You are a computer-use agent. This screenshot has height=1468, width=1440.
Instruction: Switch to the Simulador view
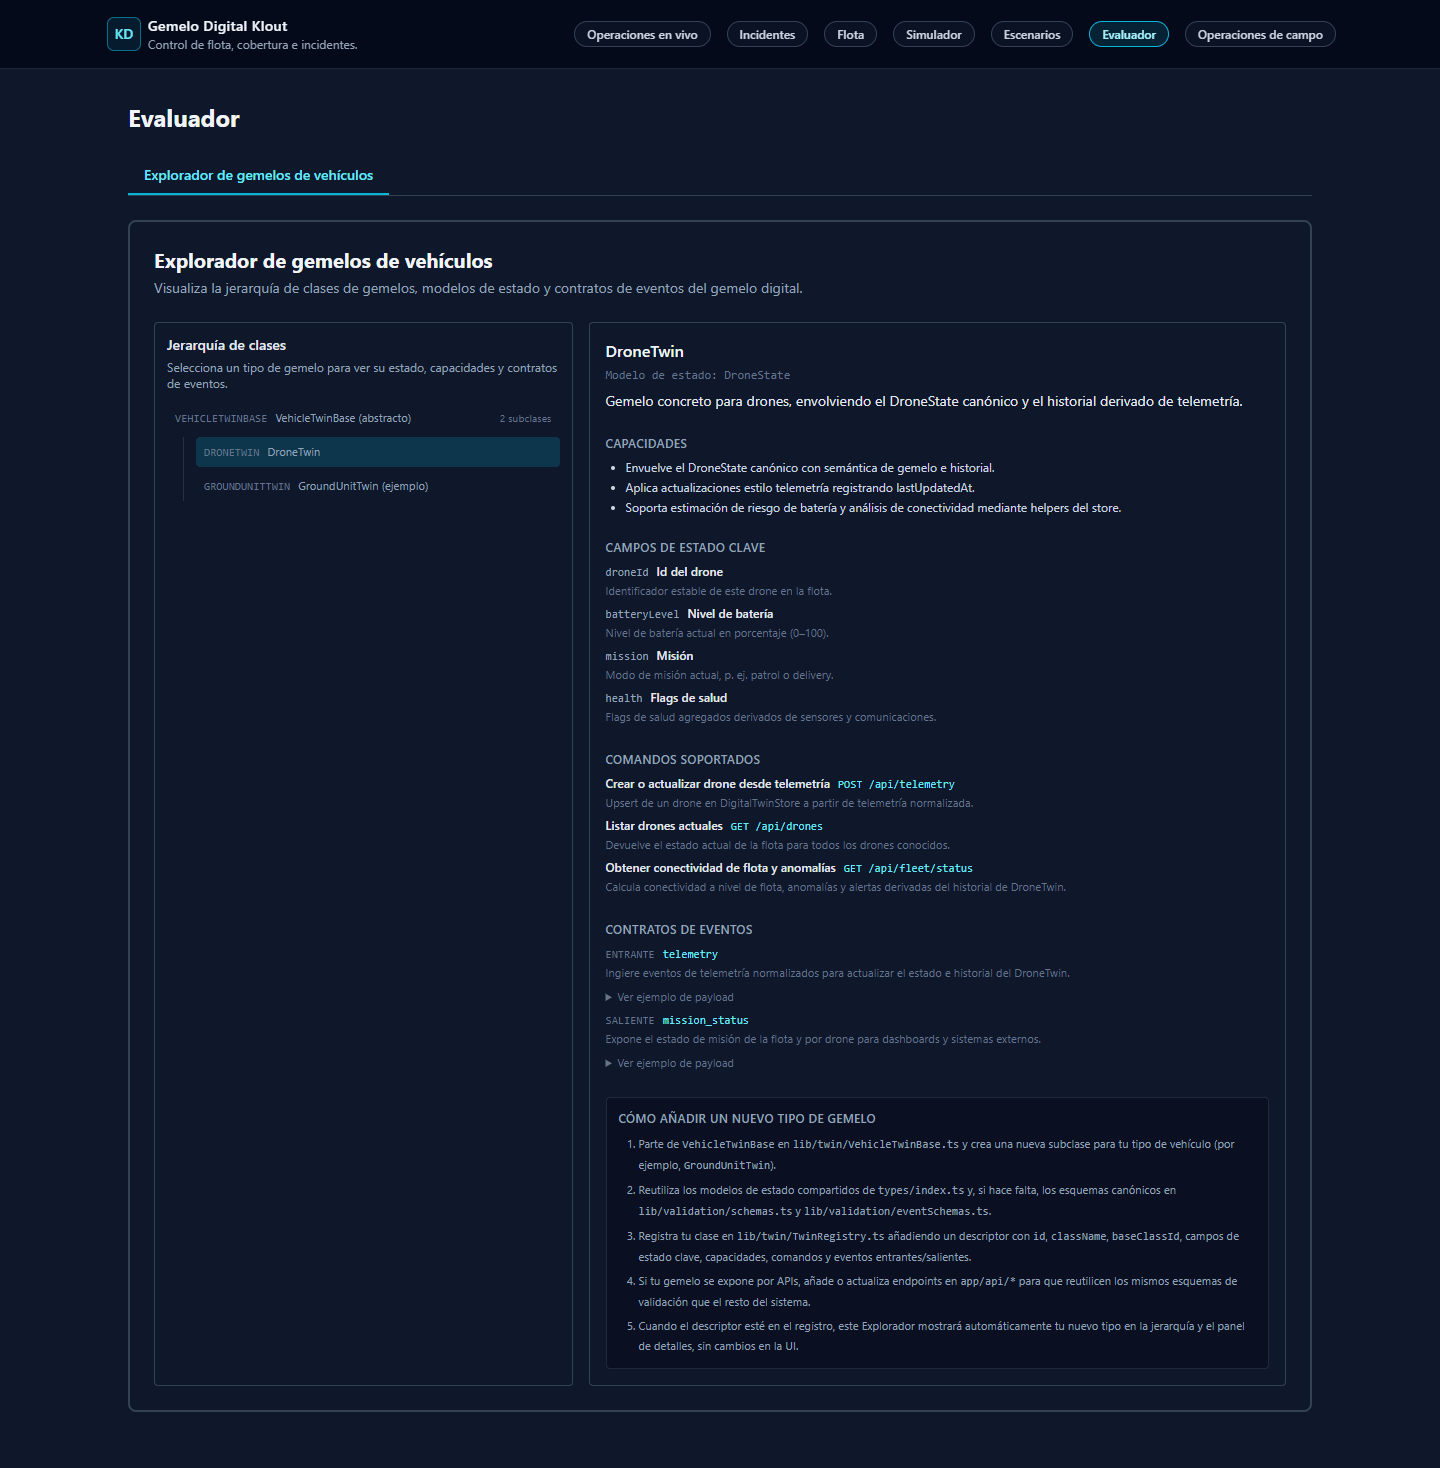[934, 35]
